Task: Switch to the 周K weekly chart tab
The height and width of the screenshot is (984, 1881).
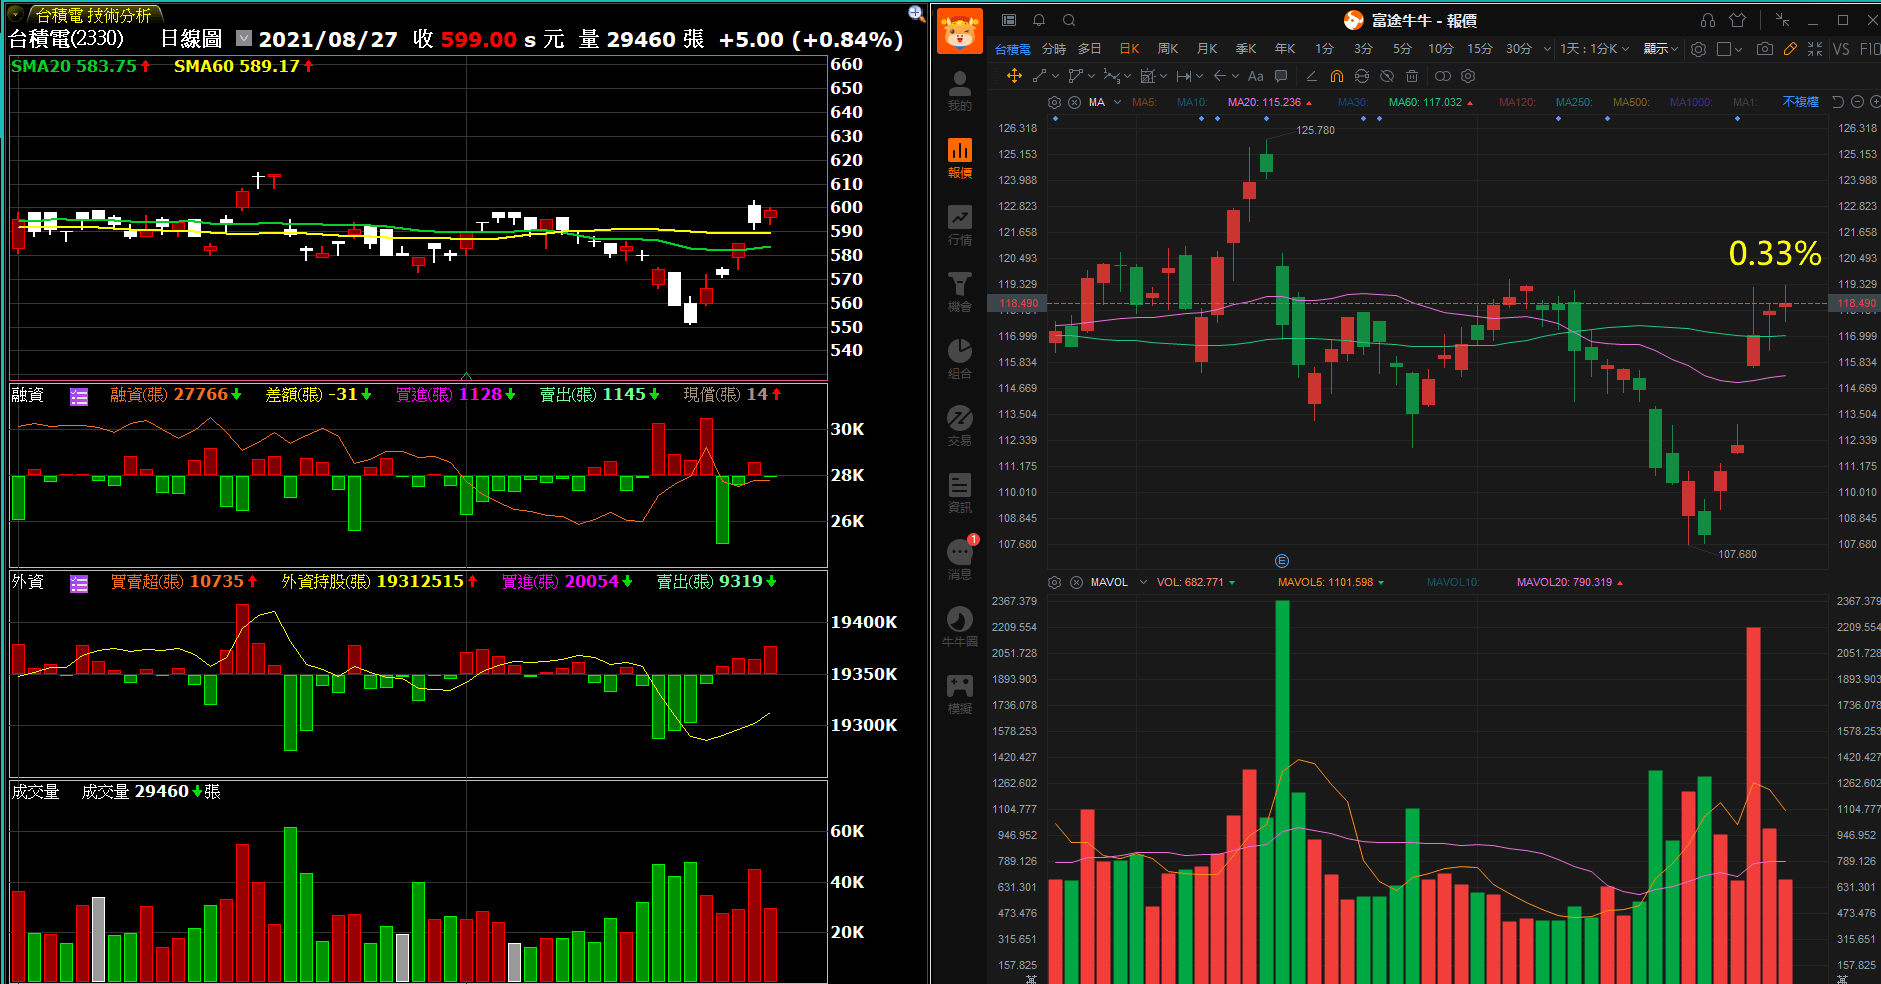Action: pyautogui.click(x=1168, y=49)
